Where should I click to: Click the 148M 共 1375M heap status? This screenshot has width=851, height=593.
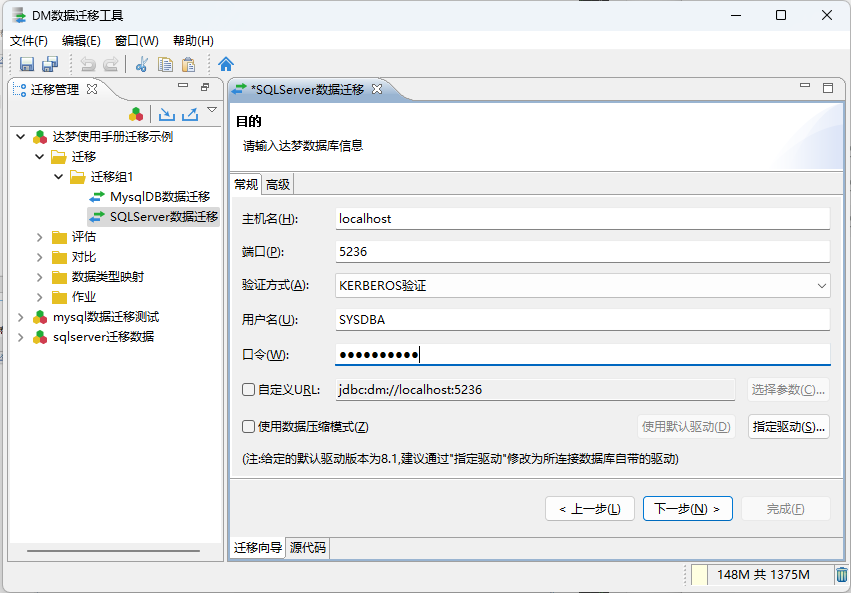[763, 575]
